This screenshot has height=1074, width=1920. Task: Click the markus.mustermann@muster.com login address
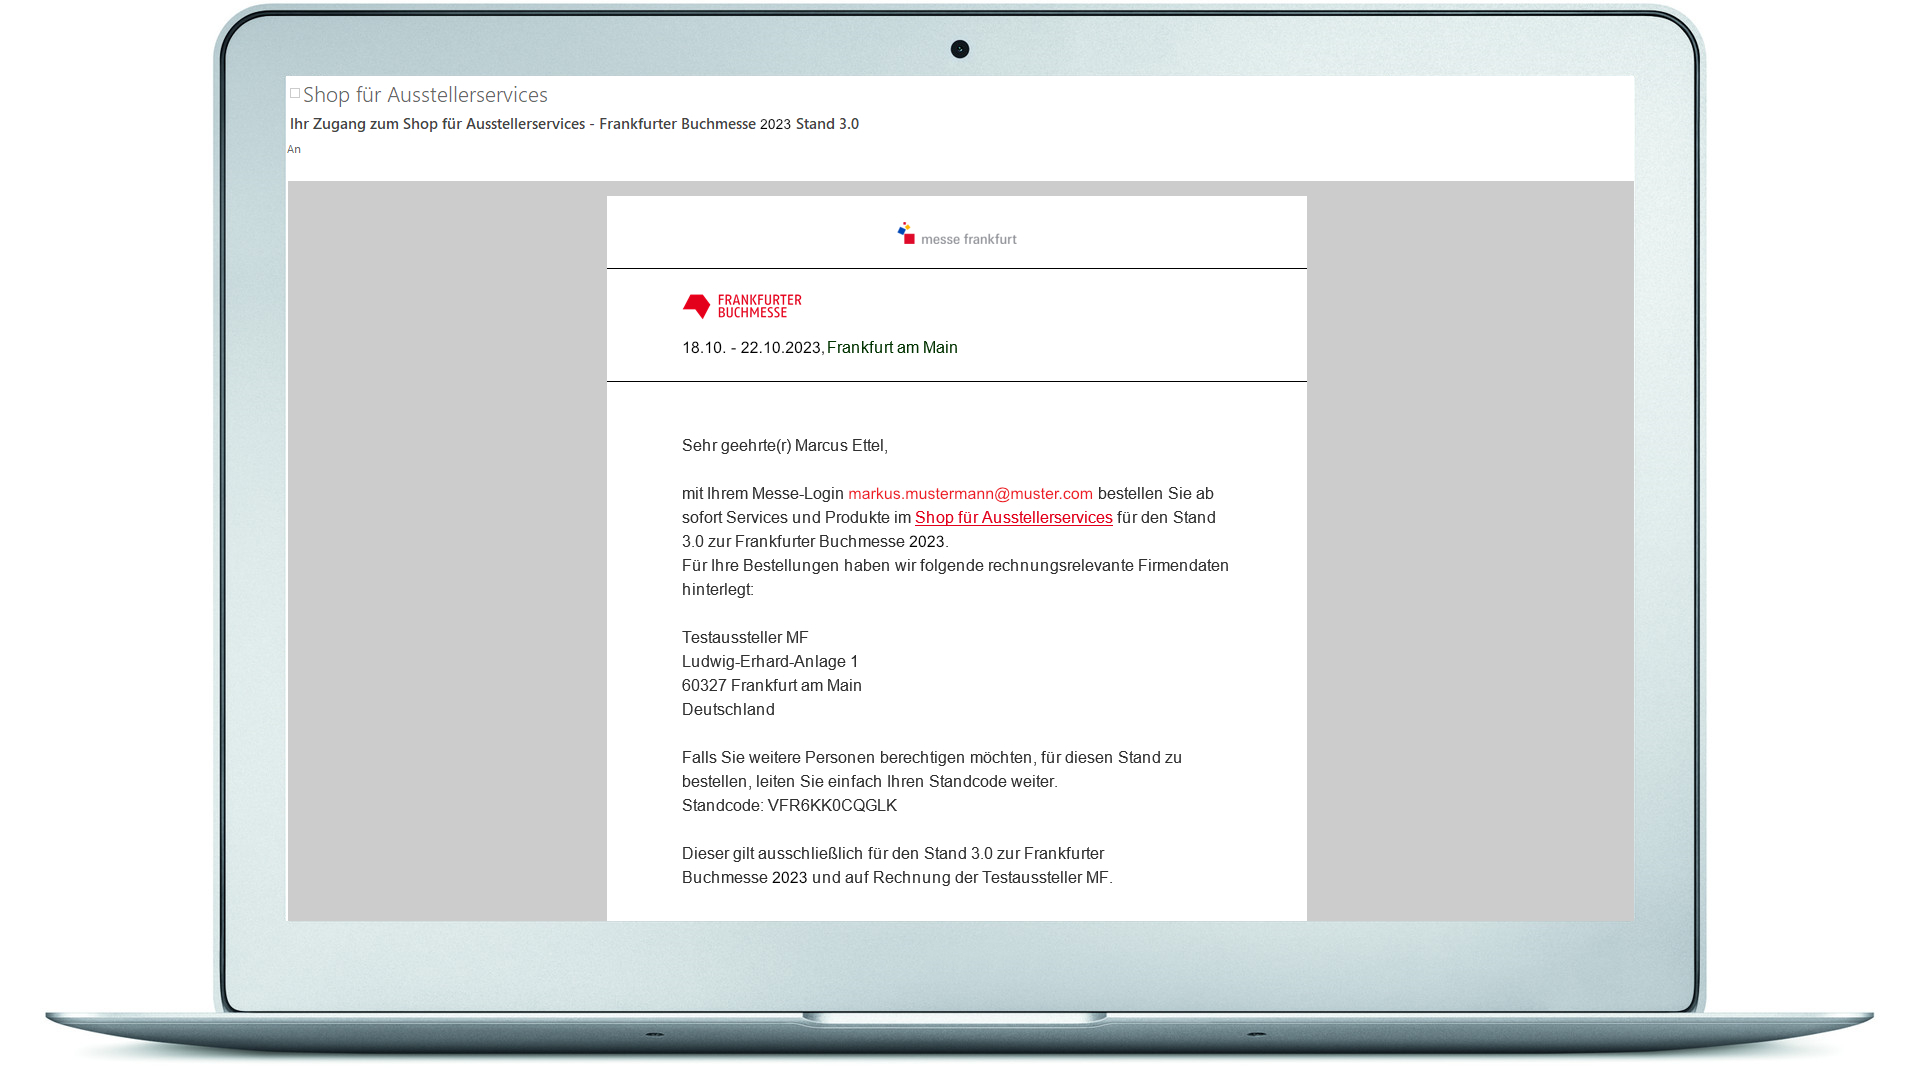coord(970,494)
